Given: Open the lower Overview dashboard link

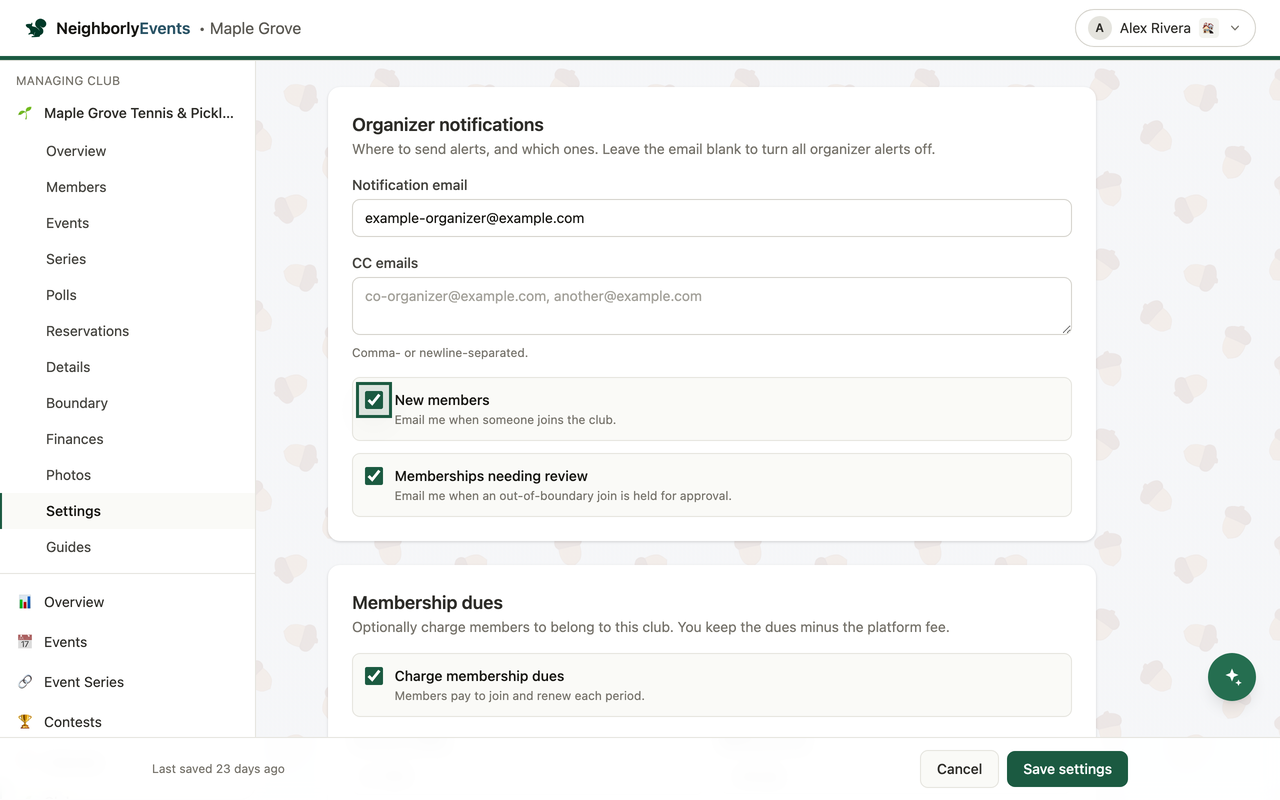Looking at the screenshot, I should pyautogui.click(x=74, y=602).
